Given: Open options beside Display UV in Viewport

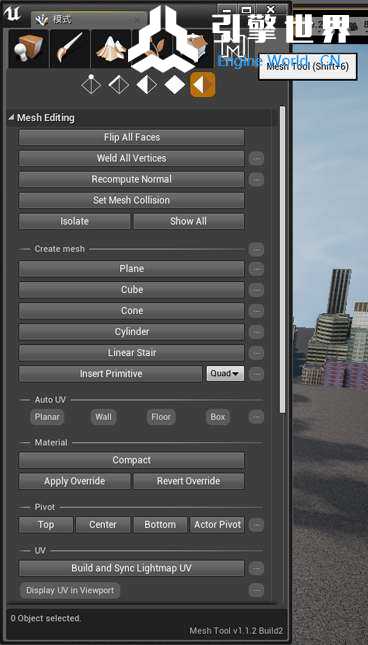Looking at the screenshot, I should (256, 590).
